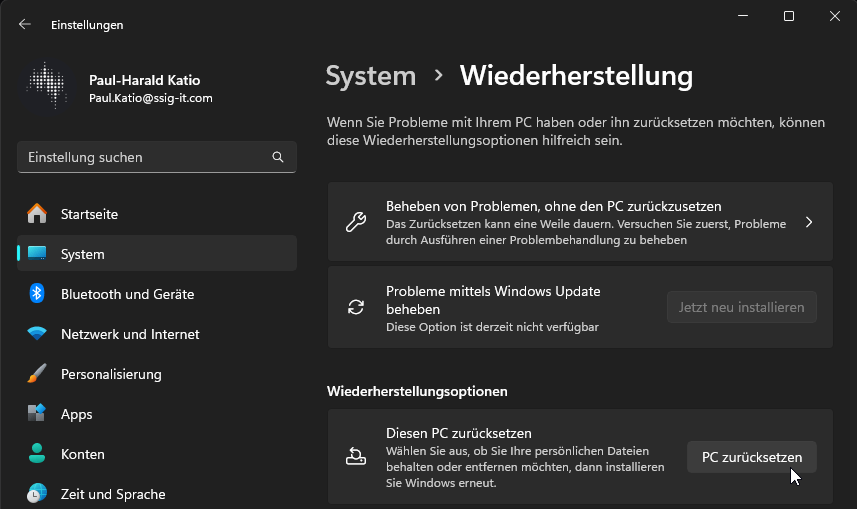Click the reset PC icon
Screen dimensions: 857x509
coord(356,457)
